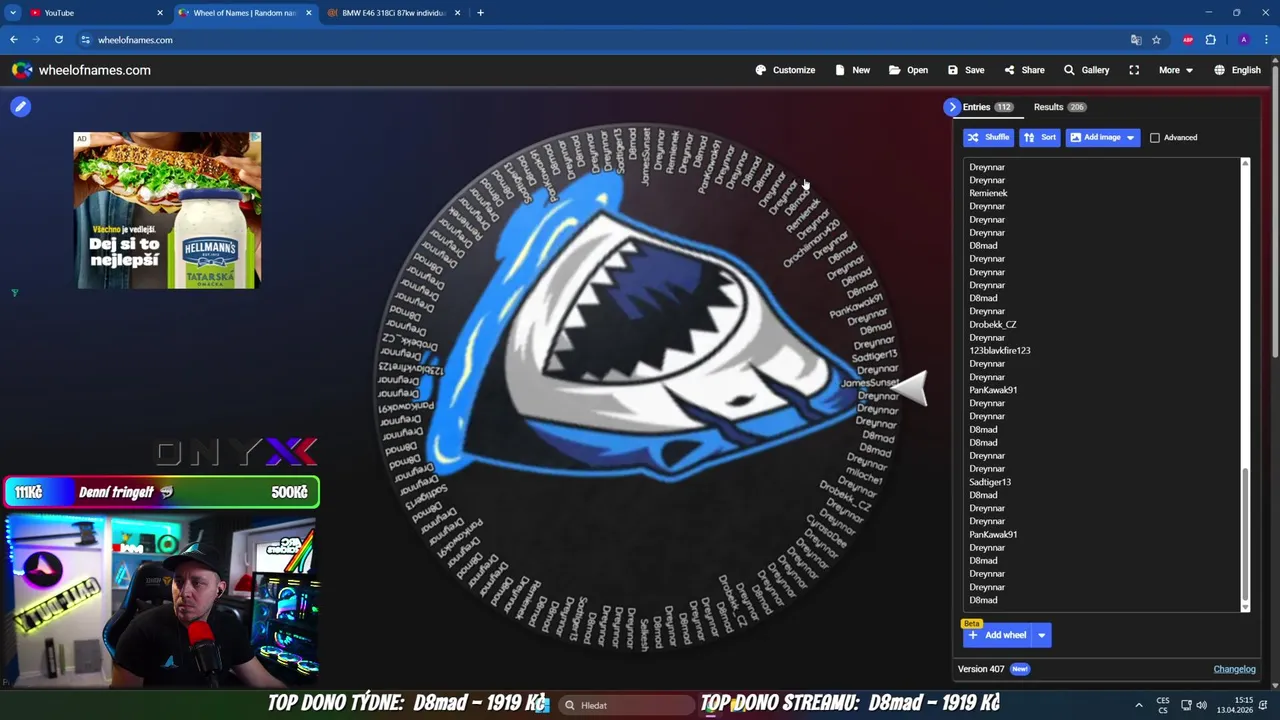
Task: Open the Adblock Plus extension
Action: pos(1188,40)
